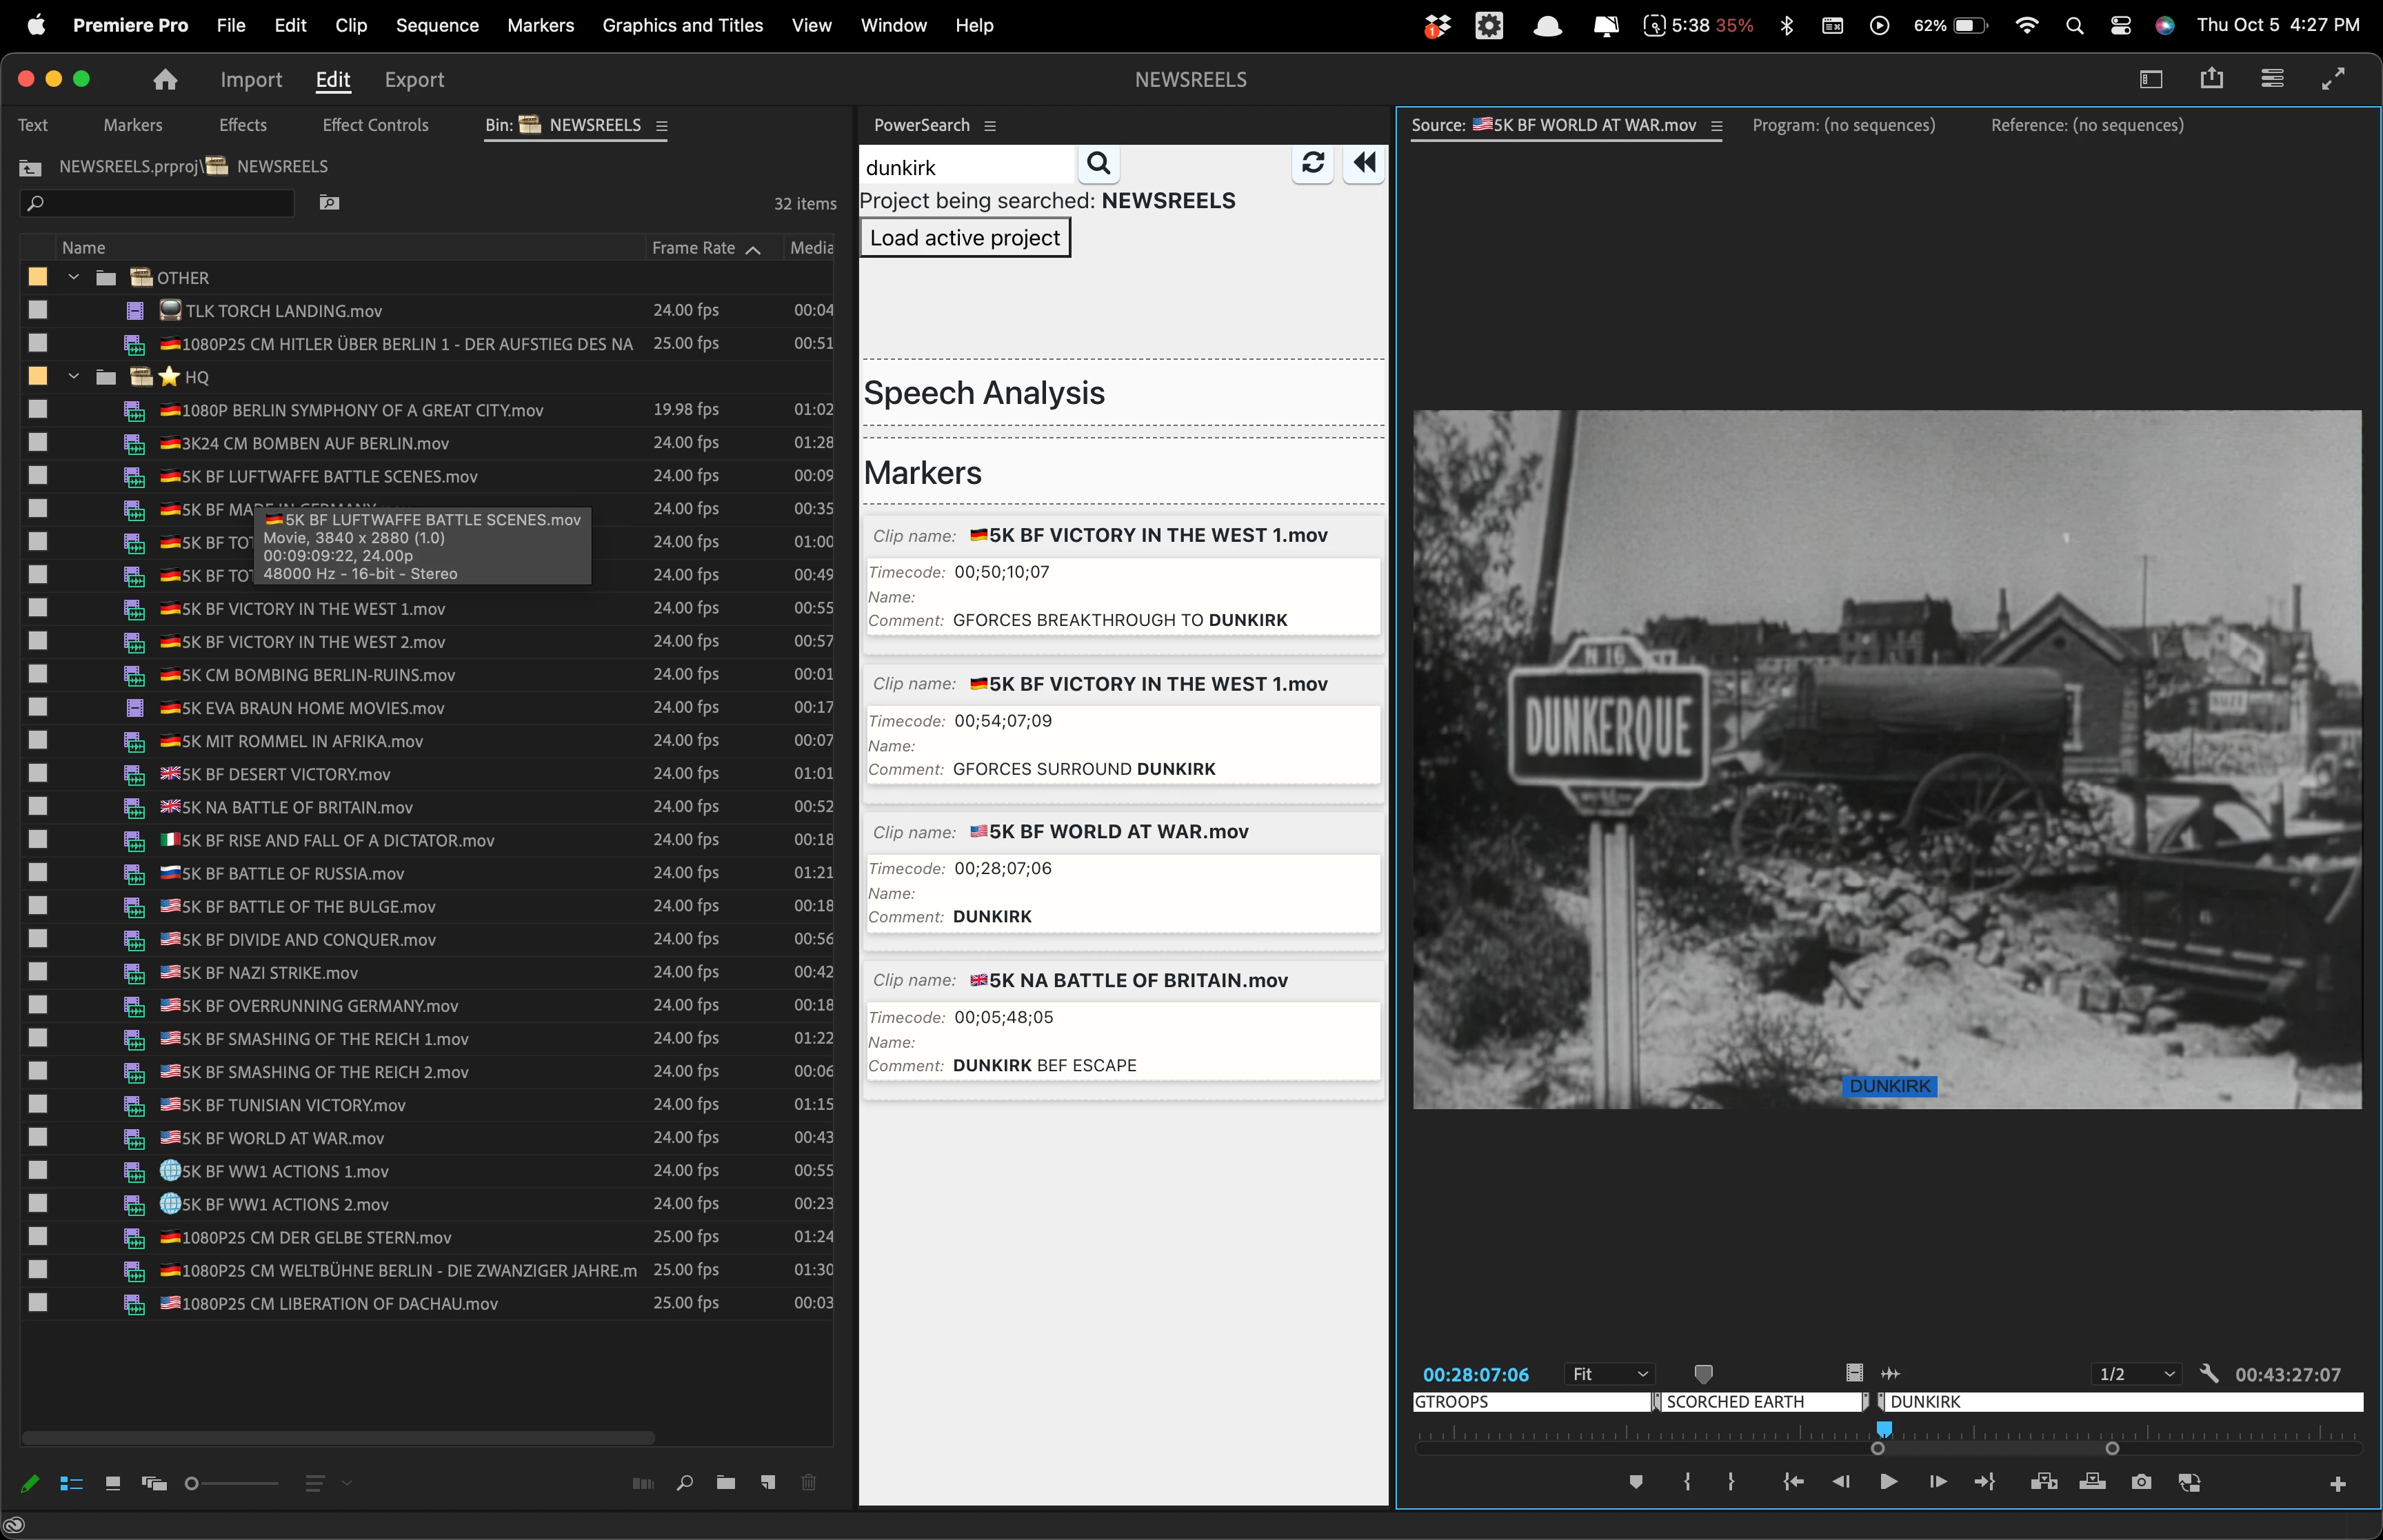Viewport: 2383px width, 1540px height.
Task: Click PowerSearch refresh icon
Action: pos(1312,163)
